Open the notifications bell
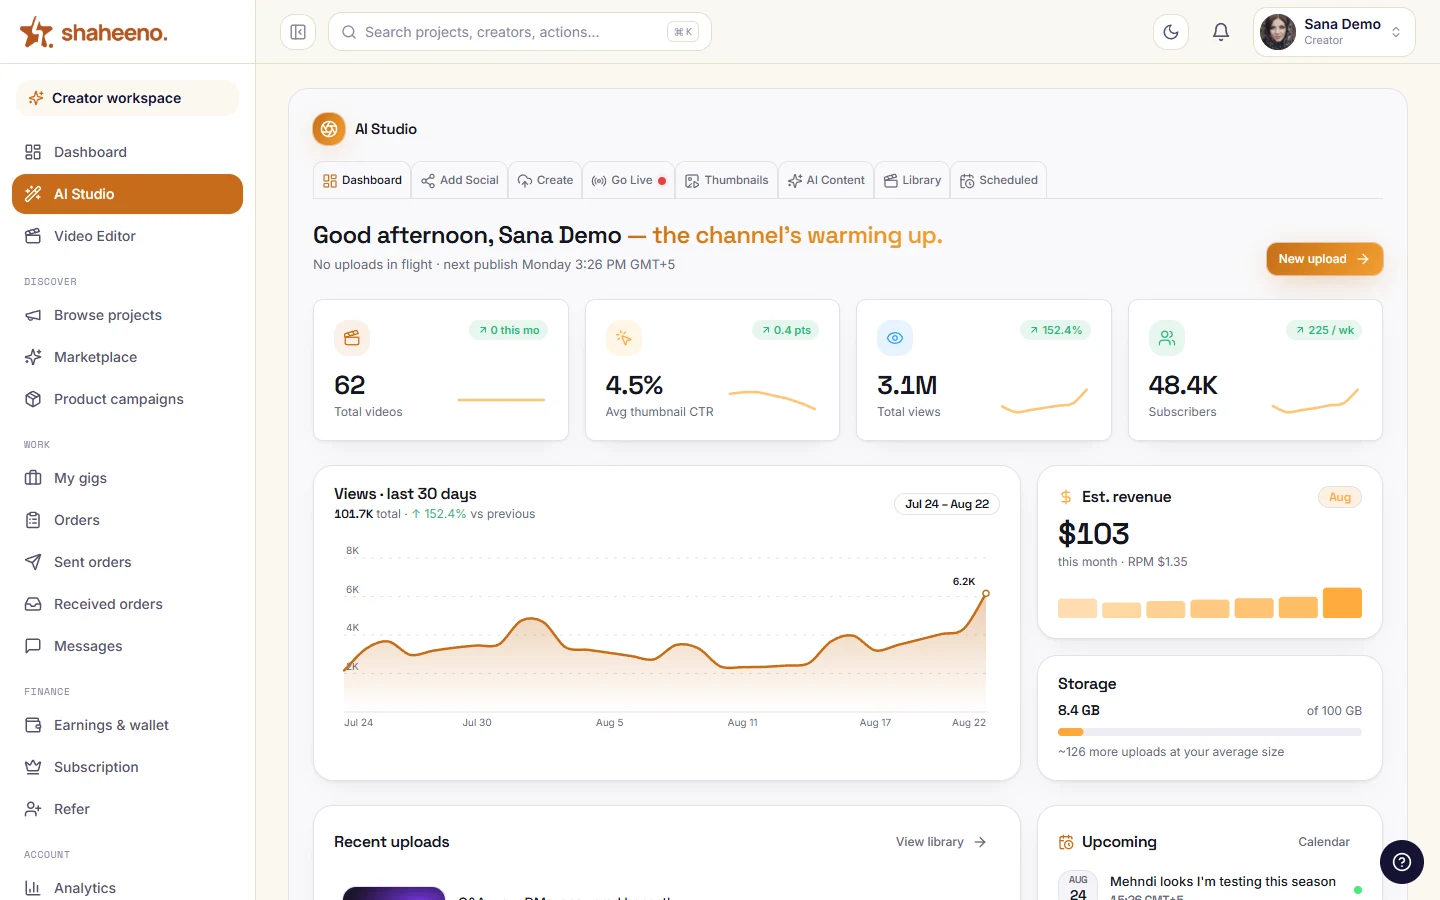This screenshot has width=1440, height=900. pyautogui.click(x=1221, y=32)
